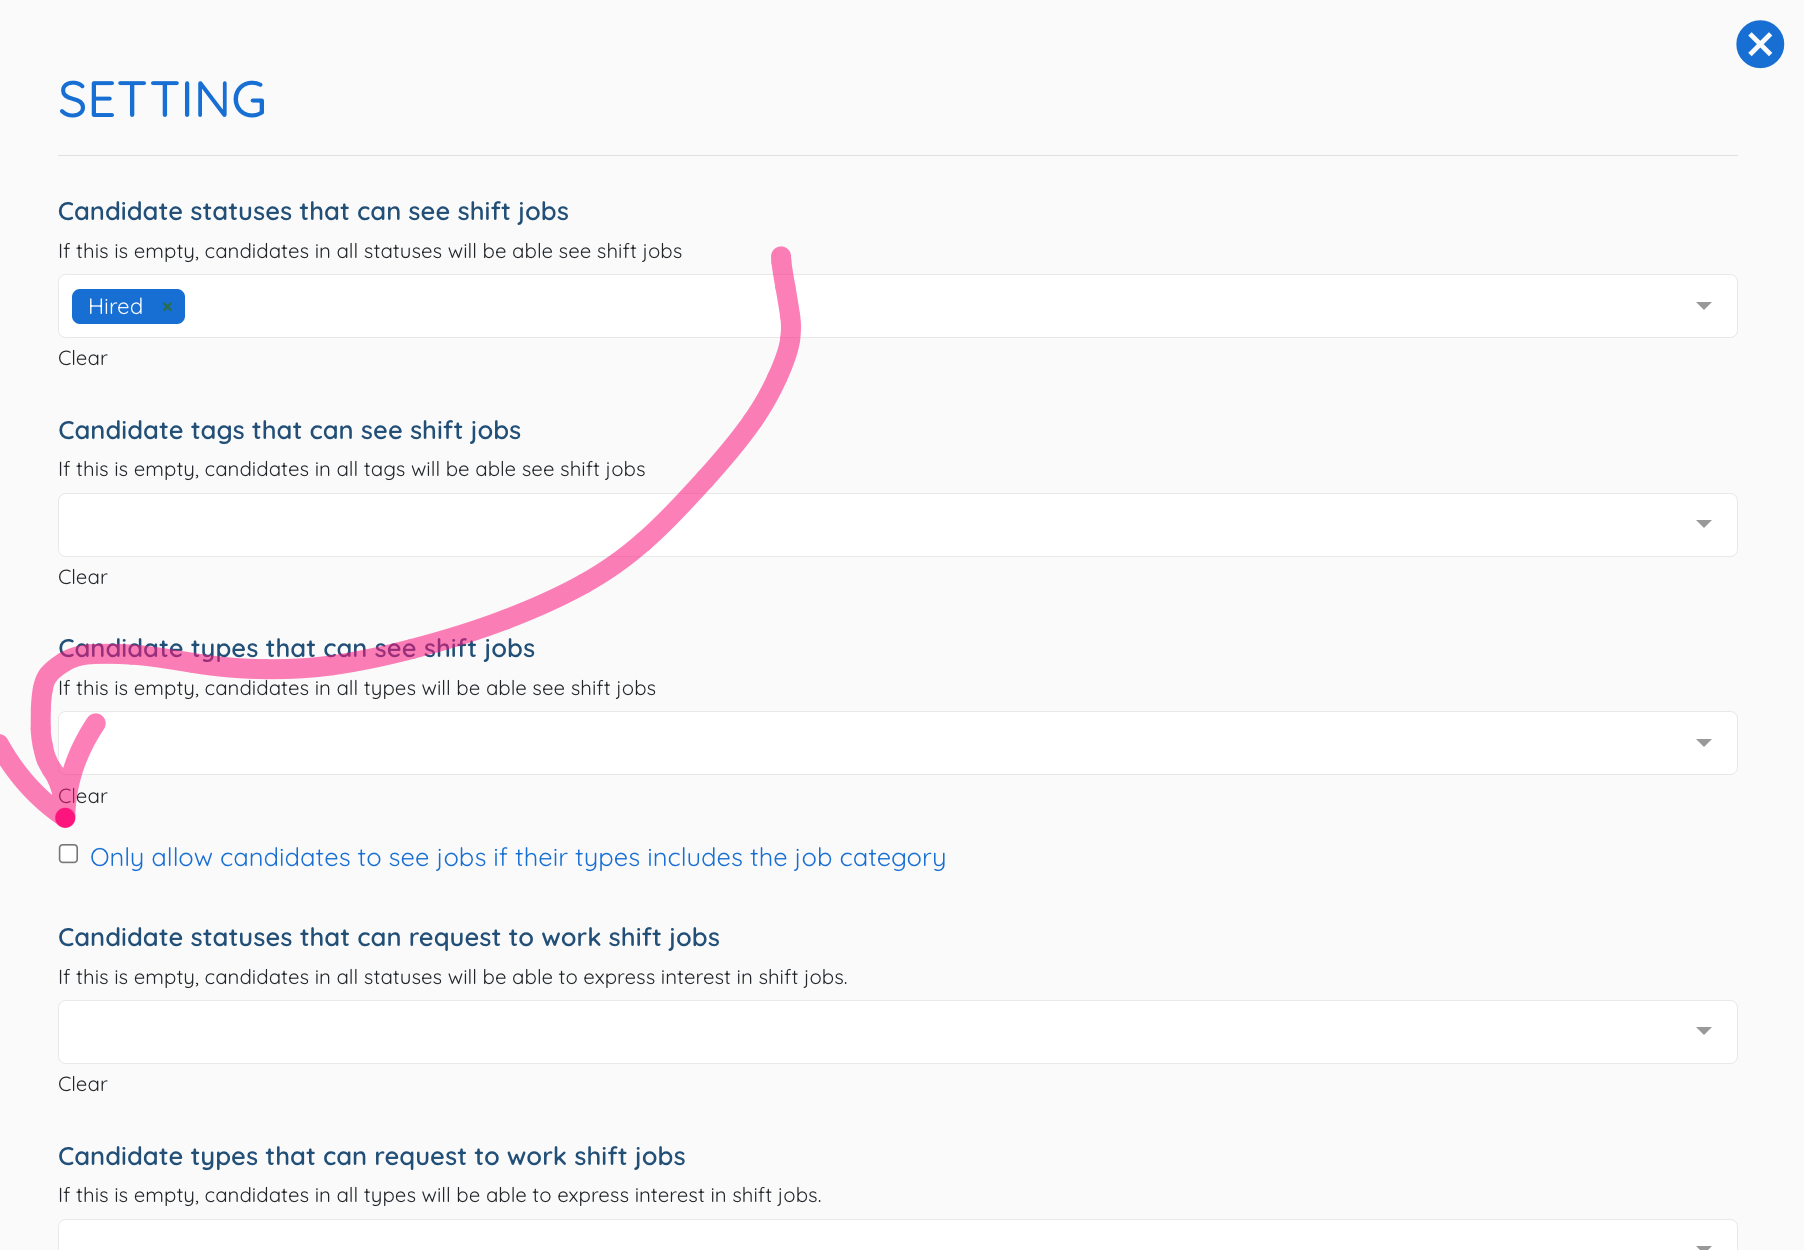1804x1250 pixels.
Task: Clear candidate statuses that can see shift jobs
Action: [82, 358]
